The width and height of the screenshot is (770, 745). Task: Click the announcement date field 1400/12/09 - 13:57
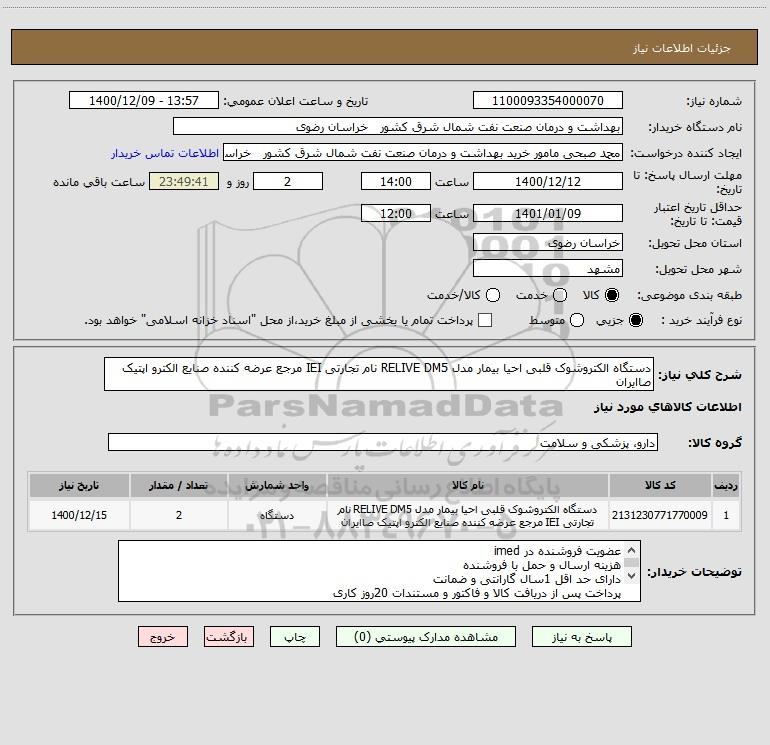[144, 101]
